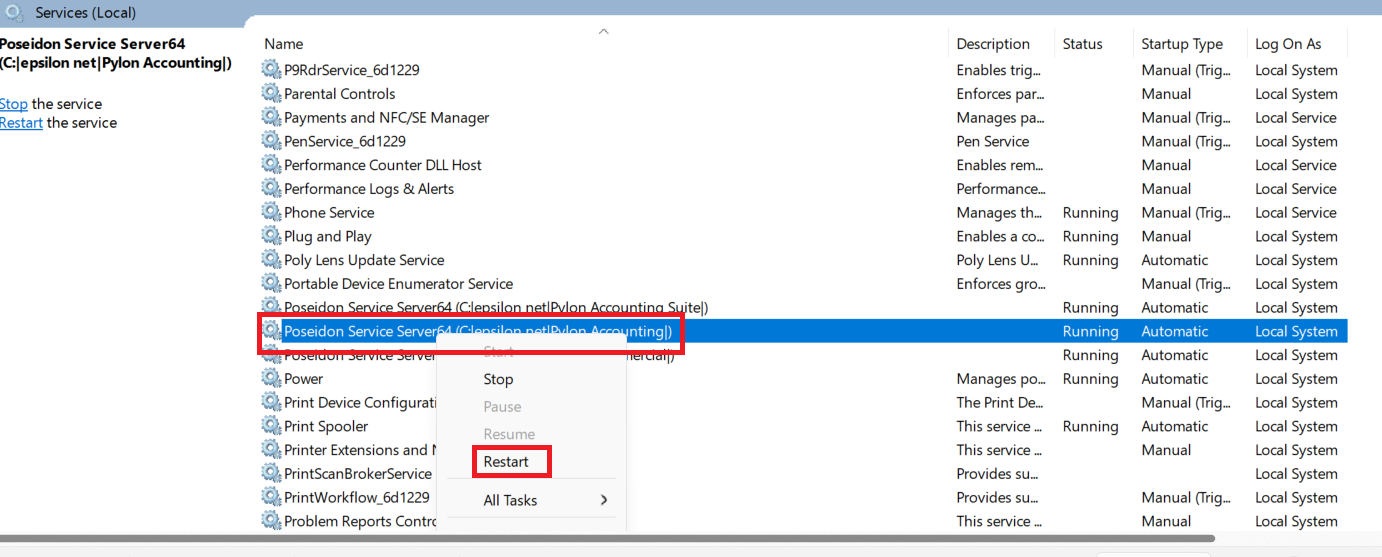Click the Poly Lens Update Service icon
1382x557 pixels.
(x=271, y=260)
